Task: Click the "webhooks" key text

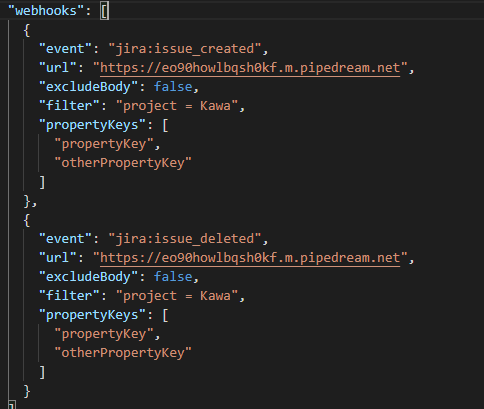Action: coord(46,11)
